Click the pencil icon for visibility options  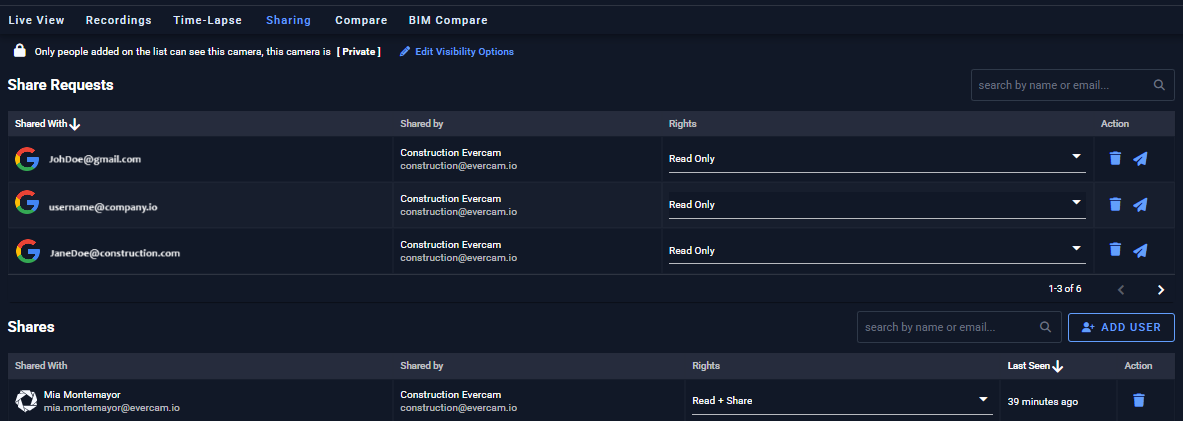tap(405, 51)
